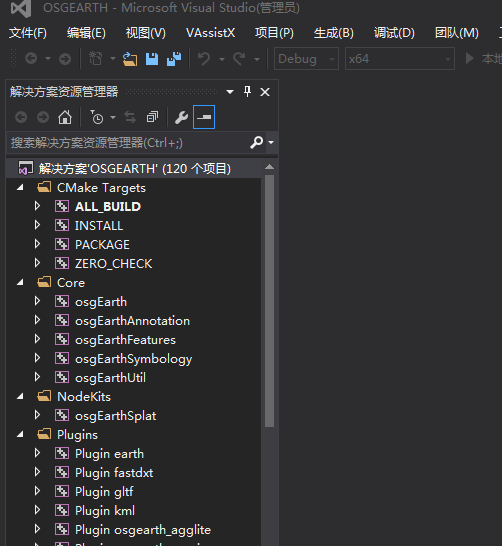502x546 pixels.
Task: Click the save file floppy icon
Action: point(152,59)
